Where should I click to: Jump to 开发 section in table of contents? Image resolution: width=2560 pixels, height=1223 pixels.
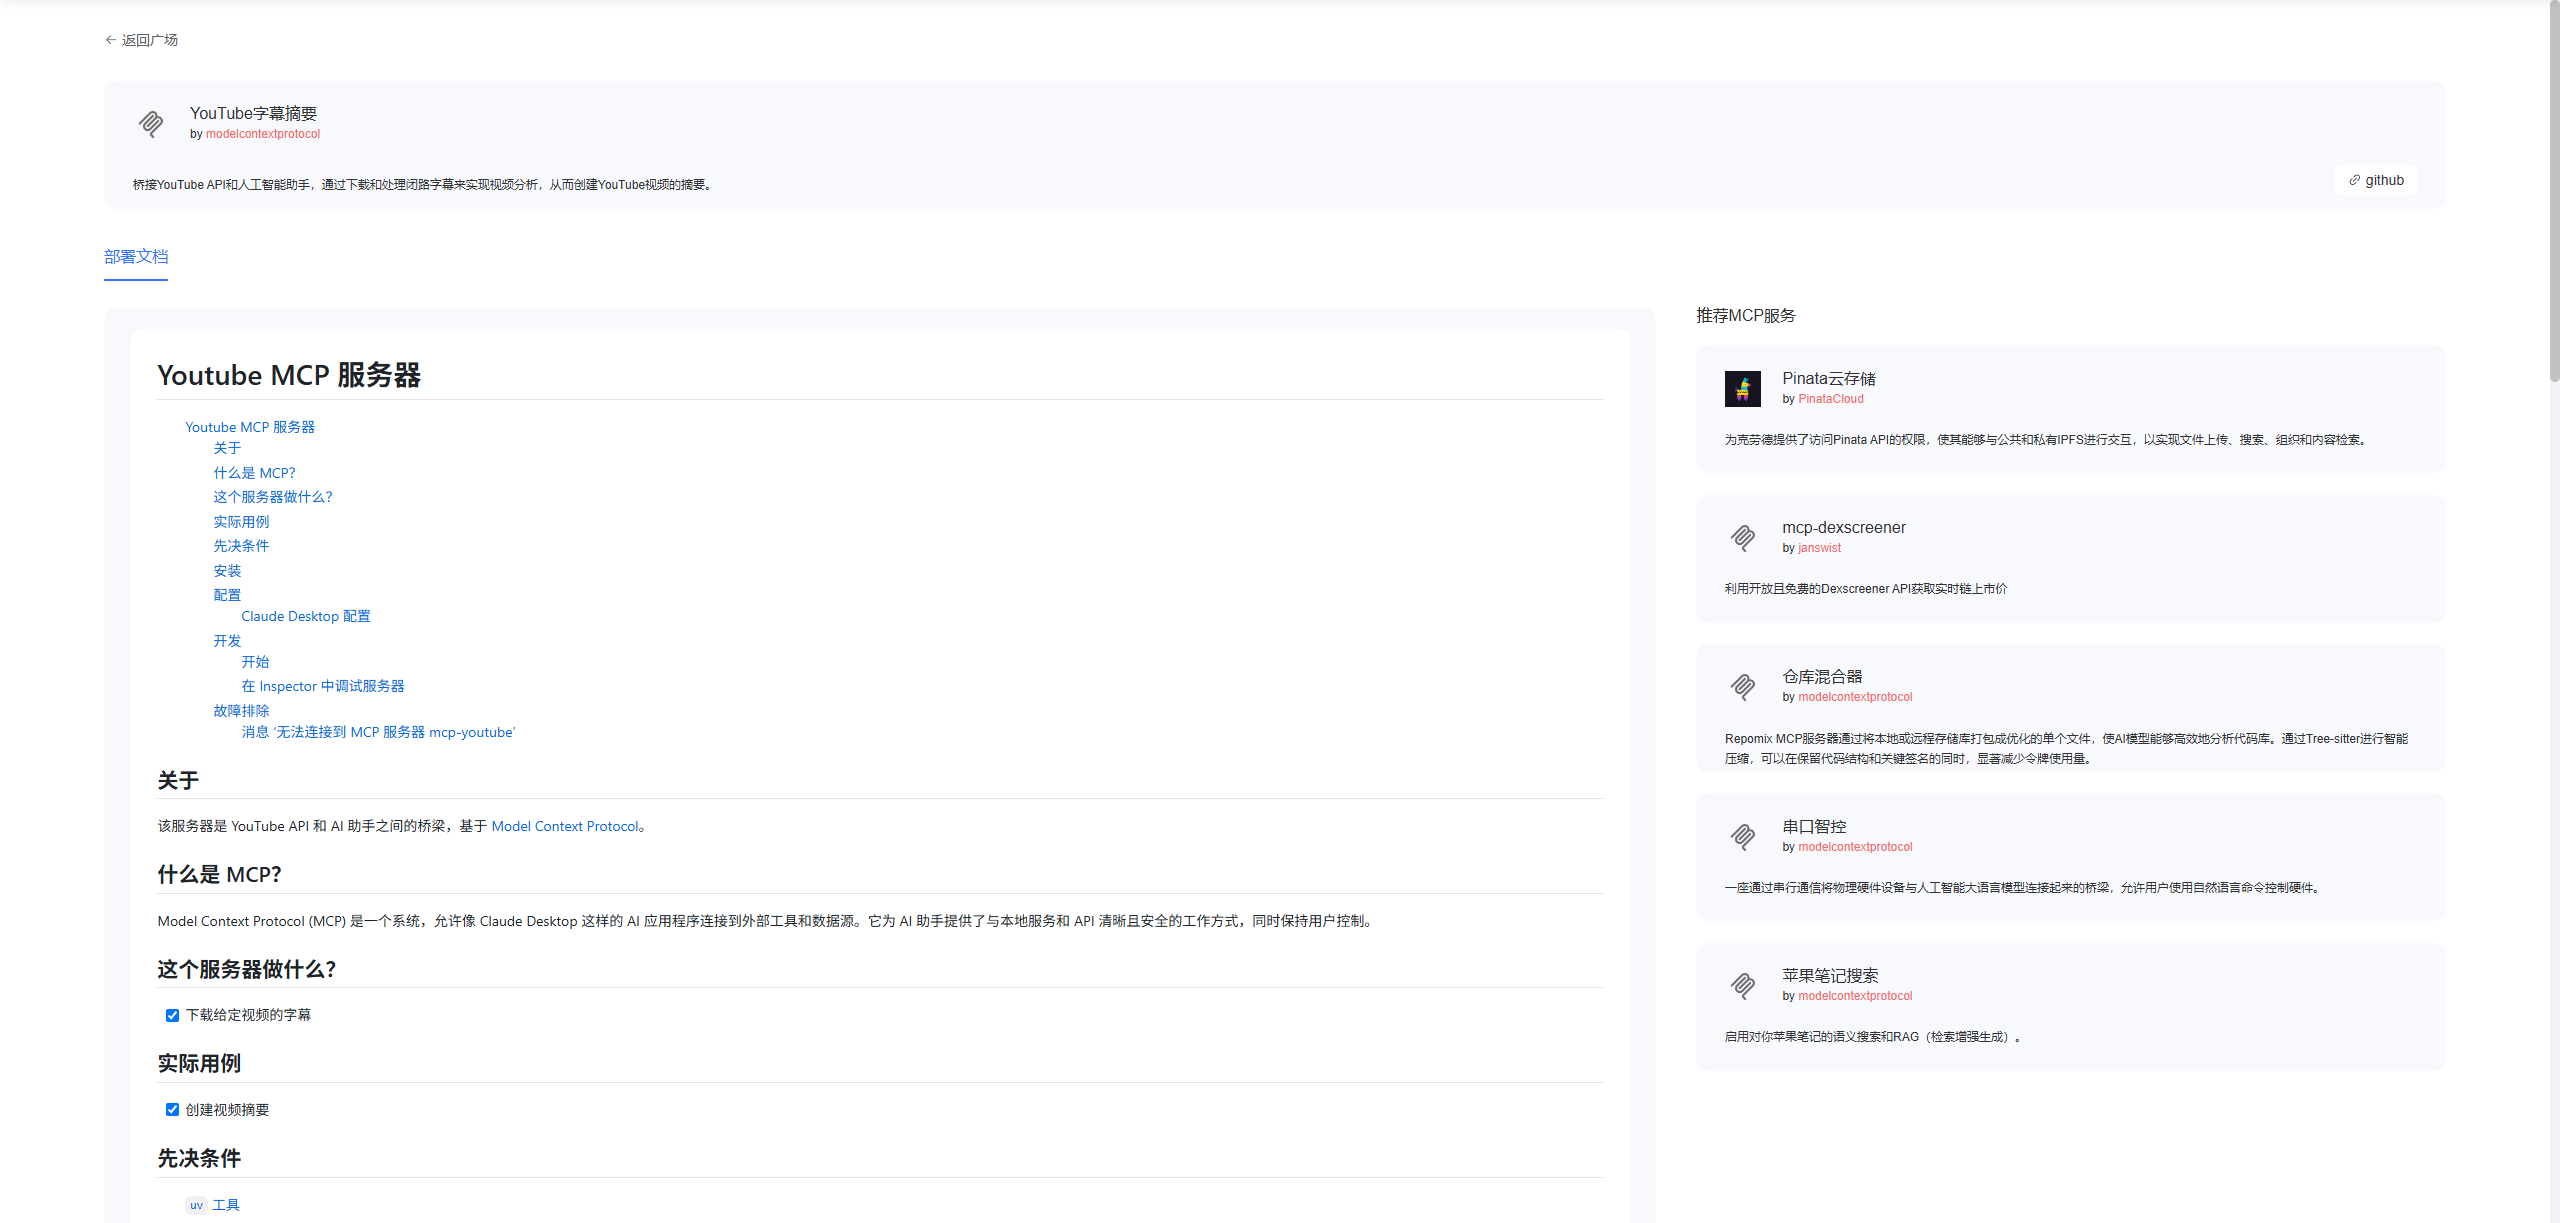[227, 641]
